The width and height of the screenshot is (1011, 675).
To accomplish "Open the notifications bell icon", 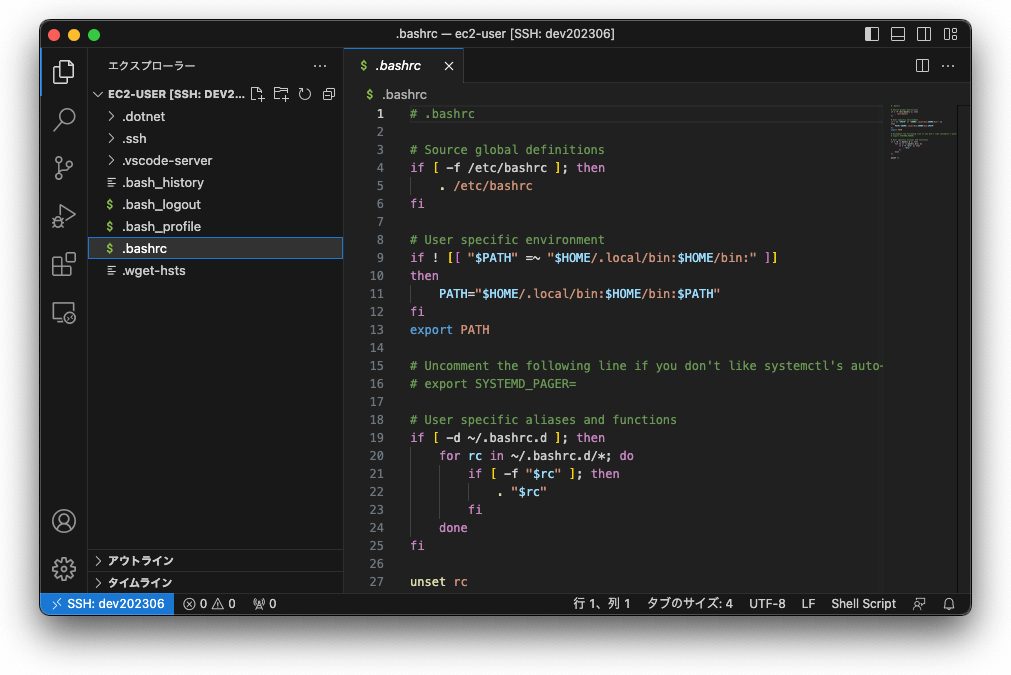I will [x=948, y=603].
